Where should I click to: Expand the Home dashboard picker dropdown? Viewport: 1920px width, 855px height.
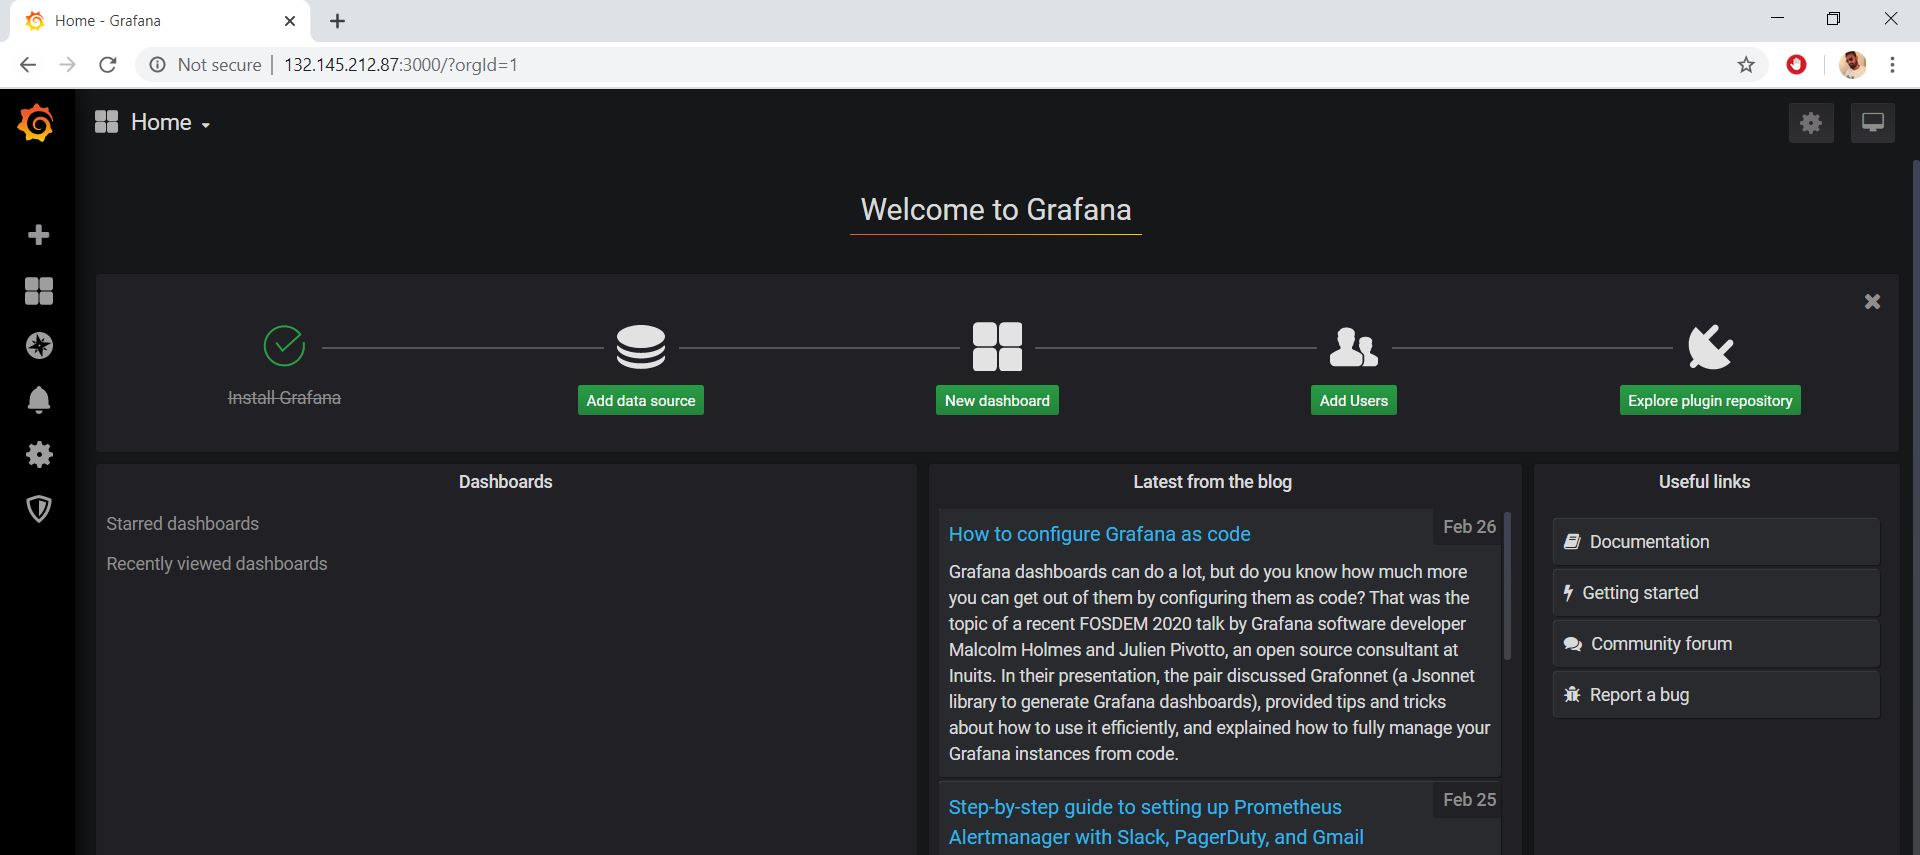tap(152, 123)
